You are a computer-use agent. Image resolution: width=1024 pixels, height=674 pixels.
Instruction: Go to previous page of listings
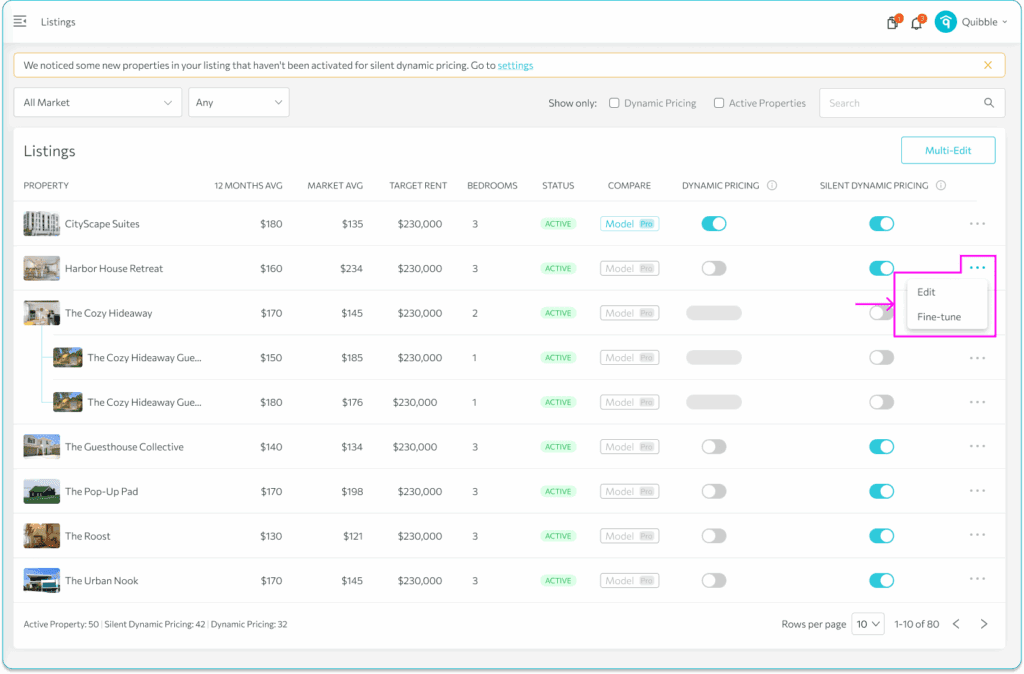tap(956, 624)
